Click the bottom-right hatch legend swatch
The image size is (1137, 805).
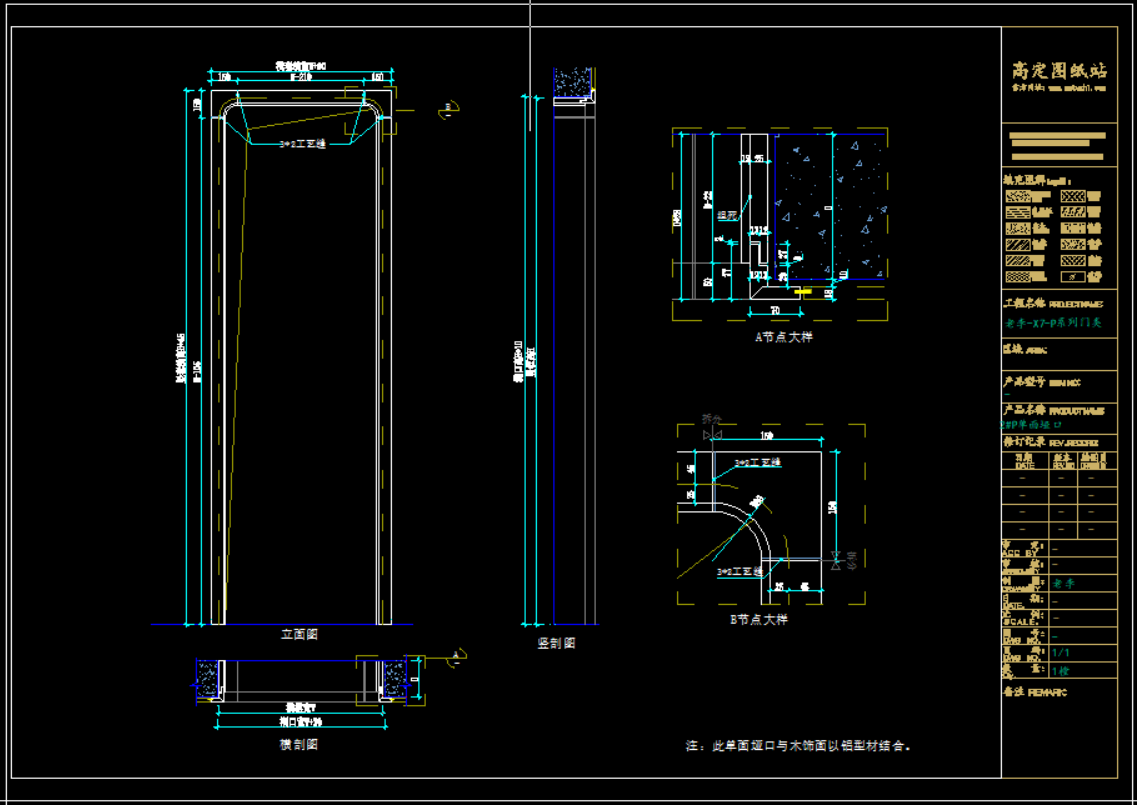(x=1073, y=276)
